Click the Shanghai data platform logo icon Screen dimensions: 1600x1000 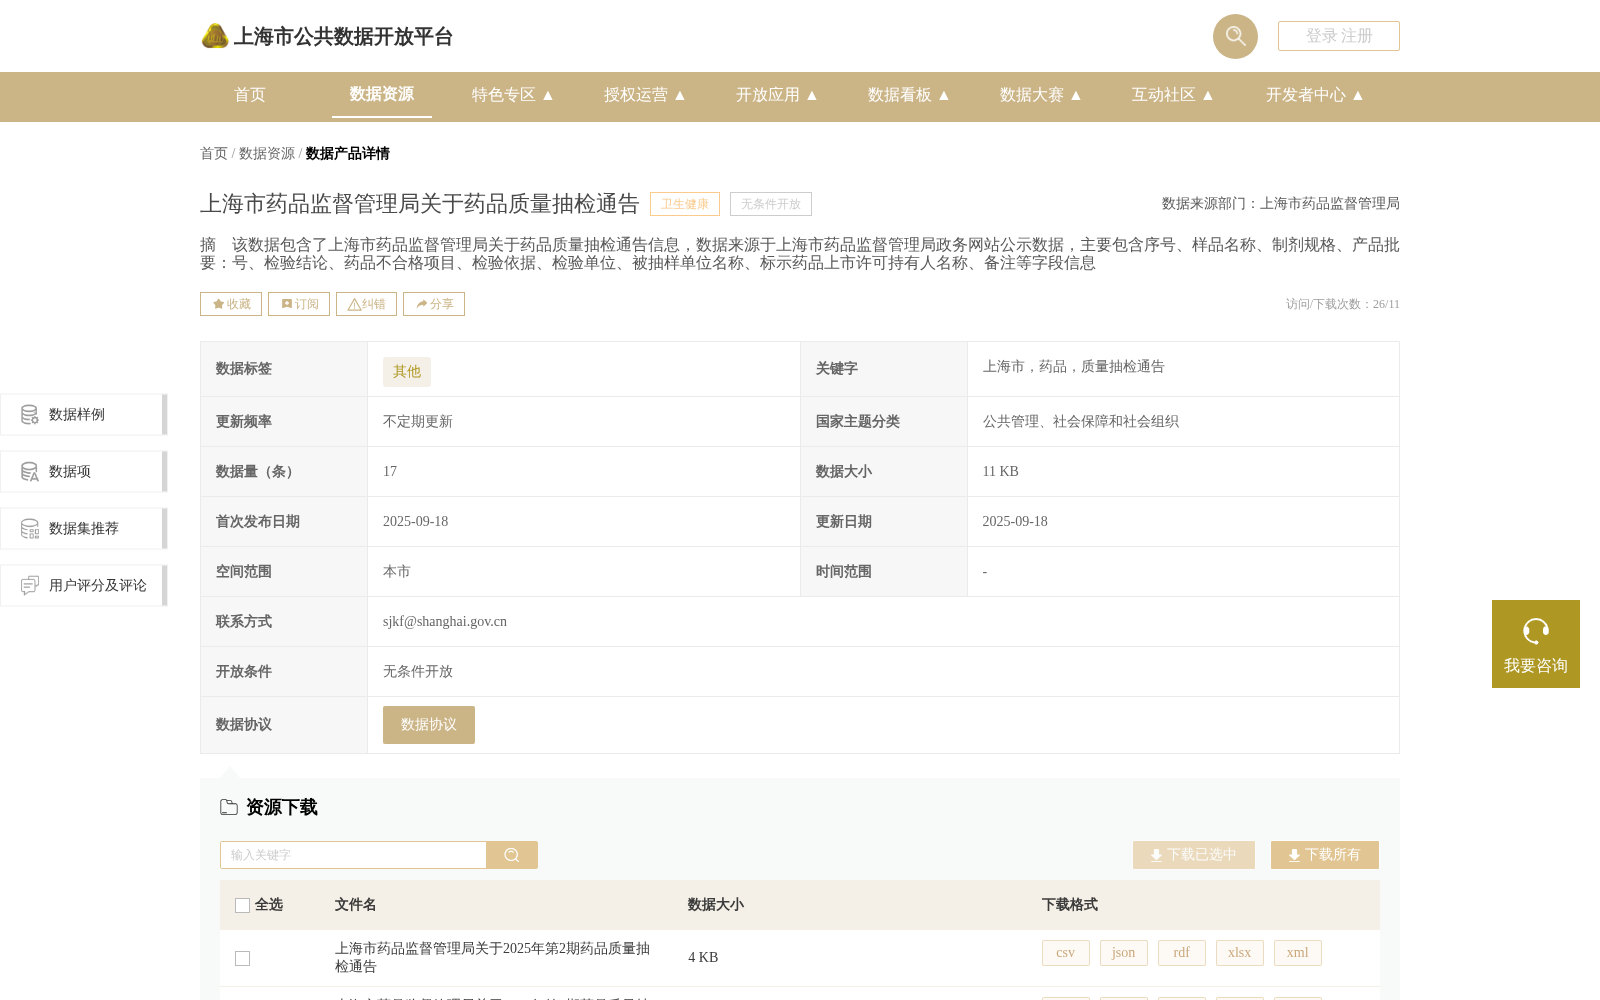coord(215,36)
